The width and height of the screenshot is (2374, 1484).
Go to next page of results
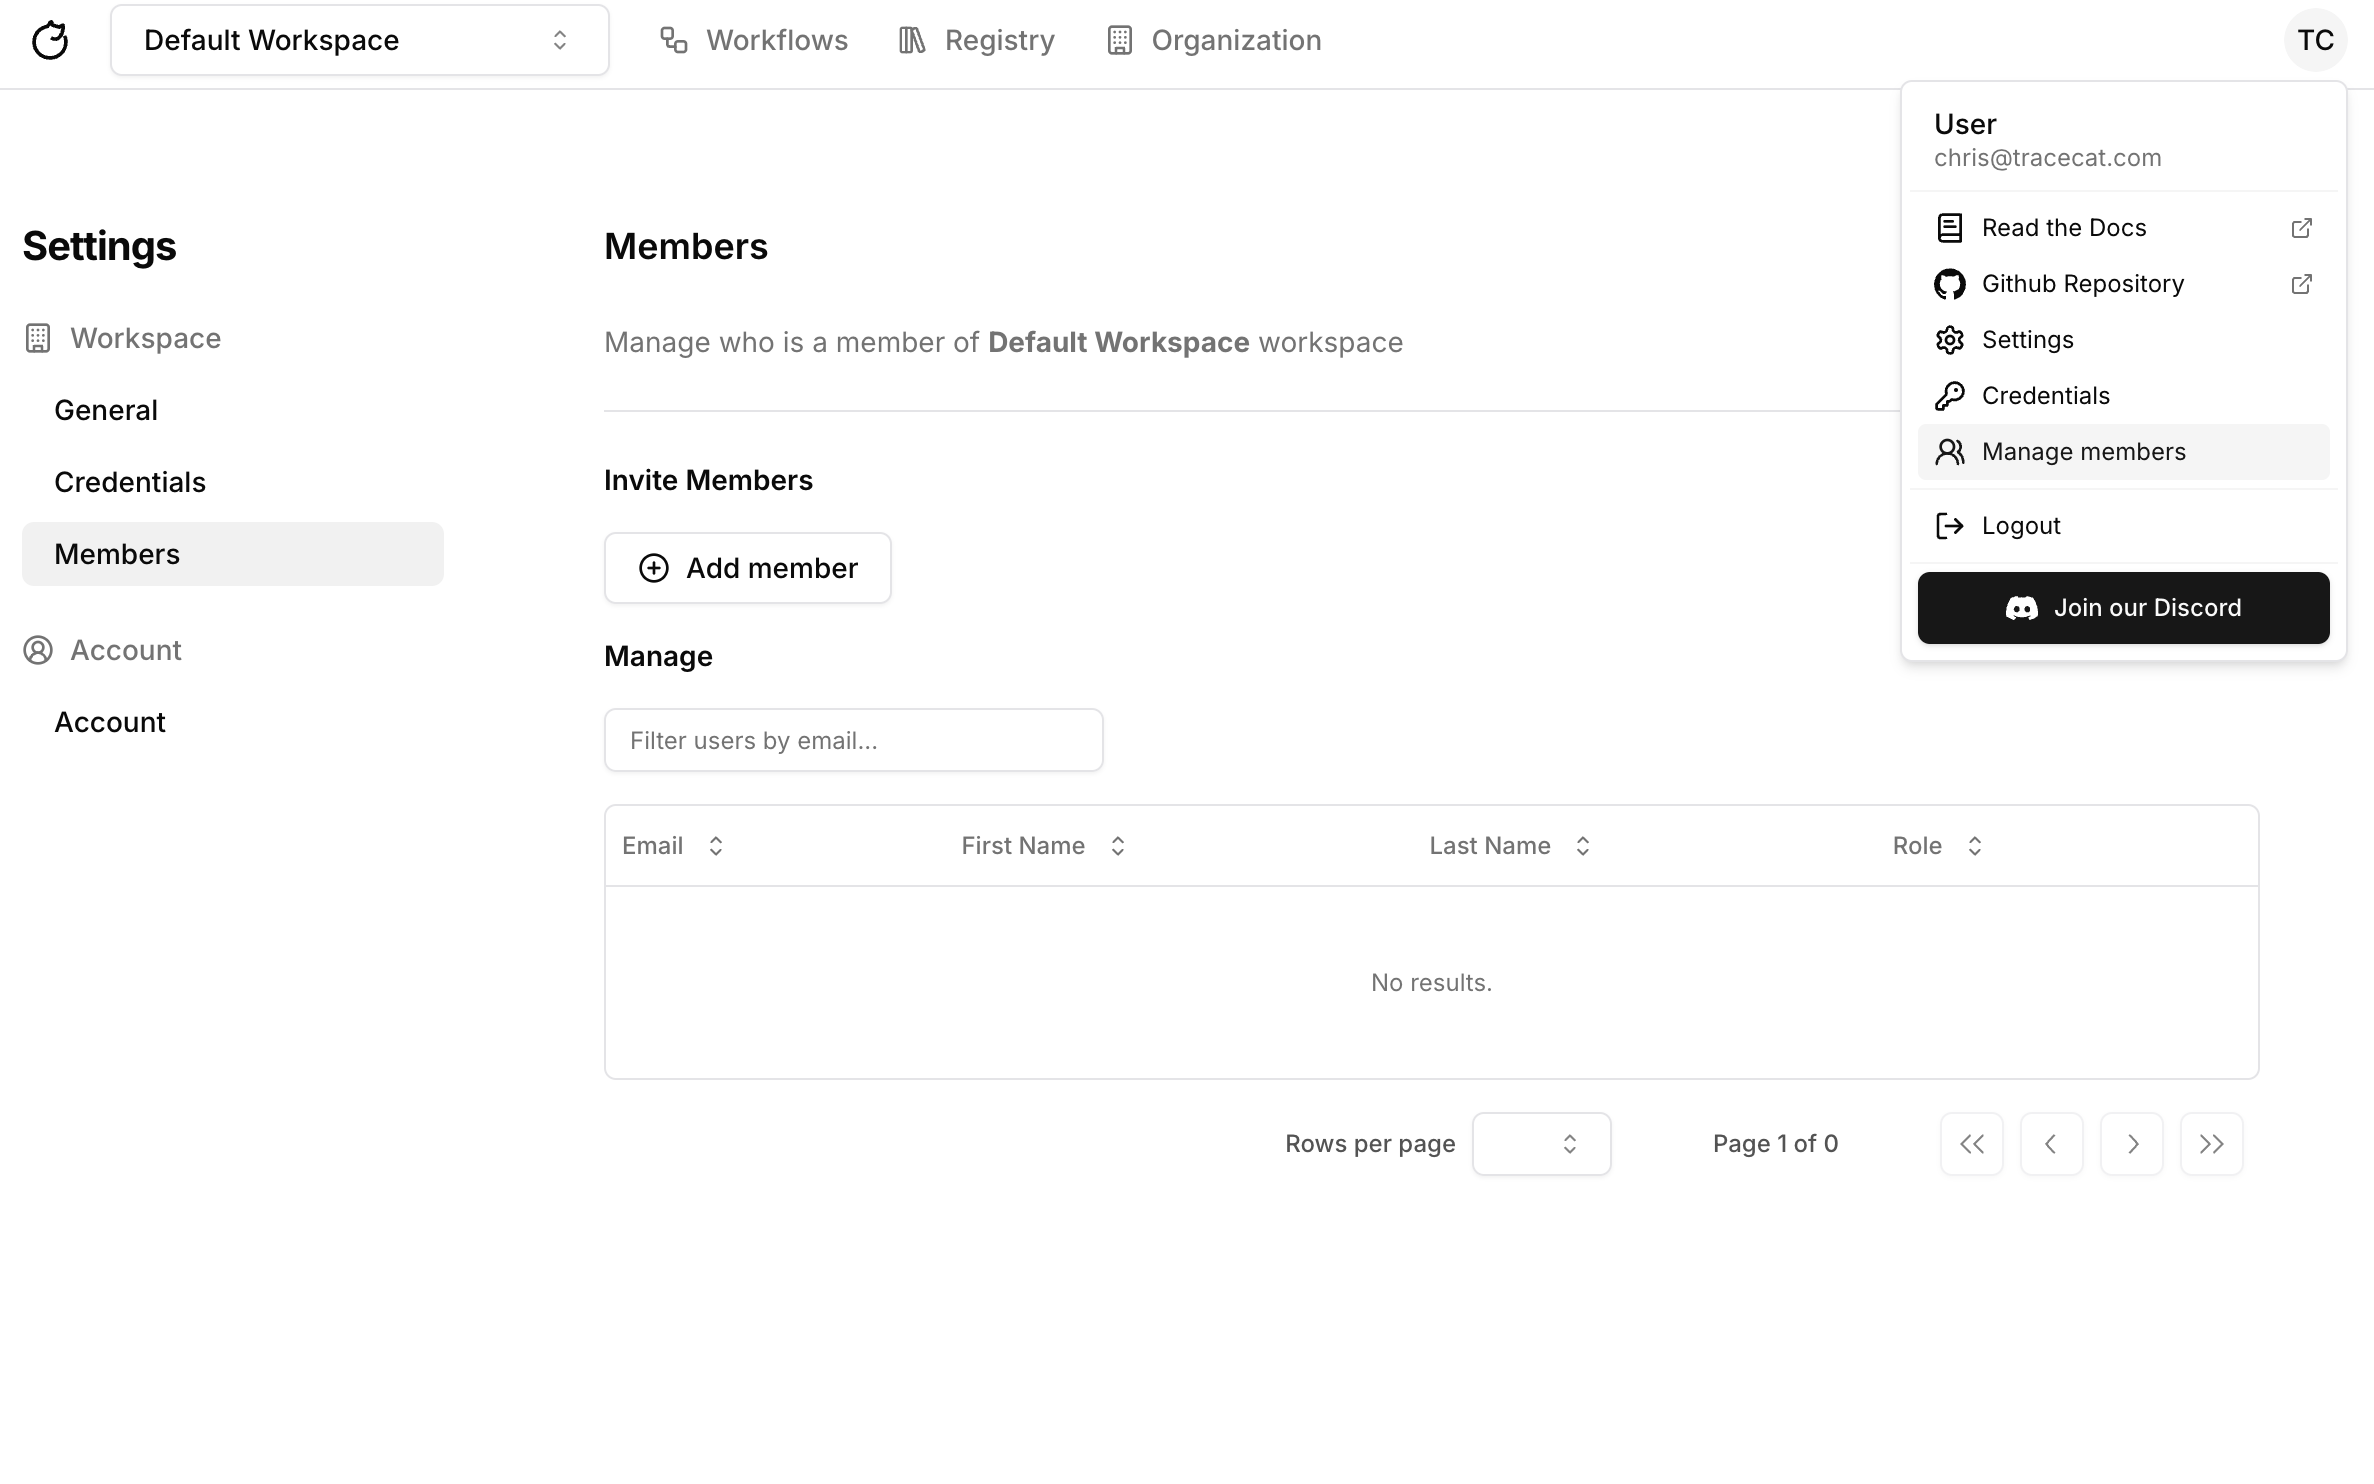[2131, 1144]
